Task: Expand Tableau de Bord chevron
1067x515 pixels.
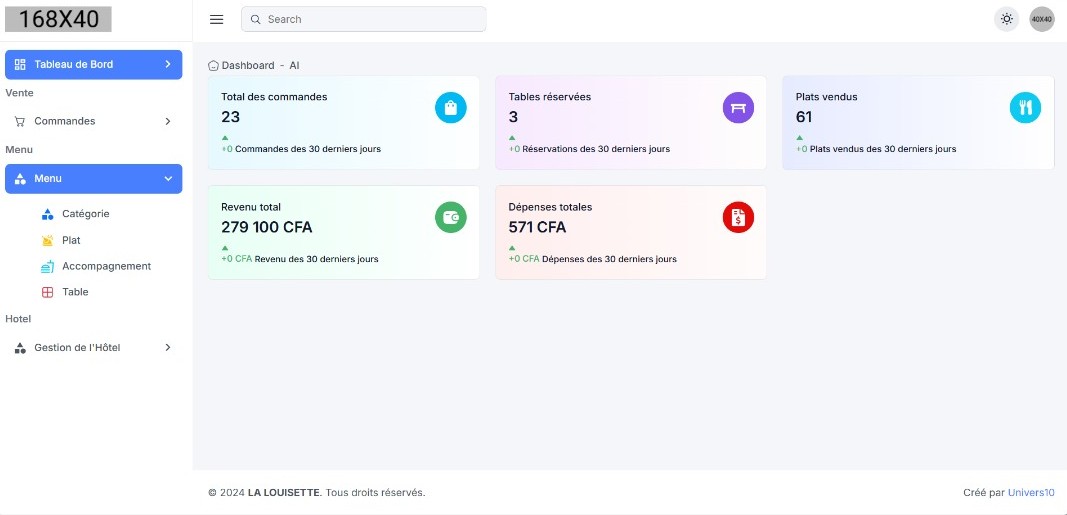Action: click(x=168, y=65)
